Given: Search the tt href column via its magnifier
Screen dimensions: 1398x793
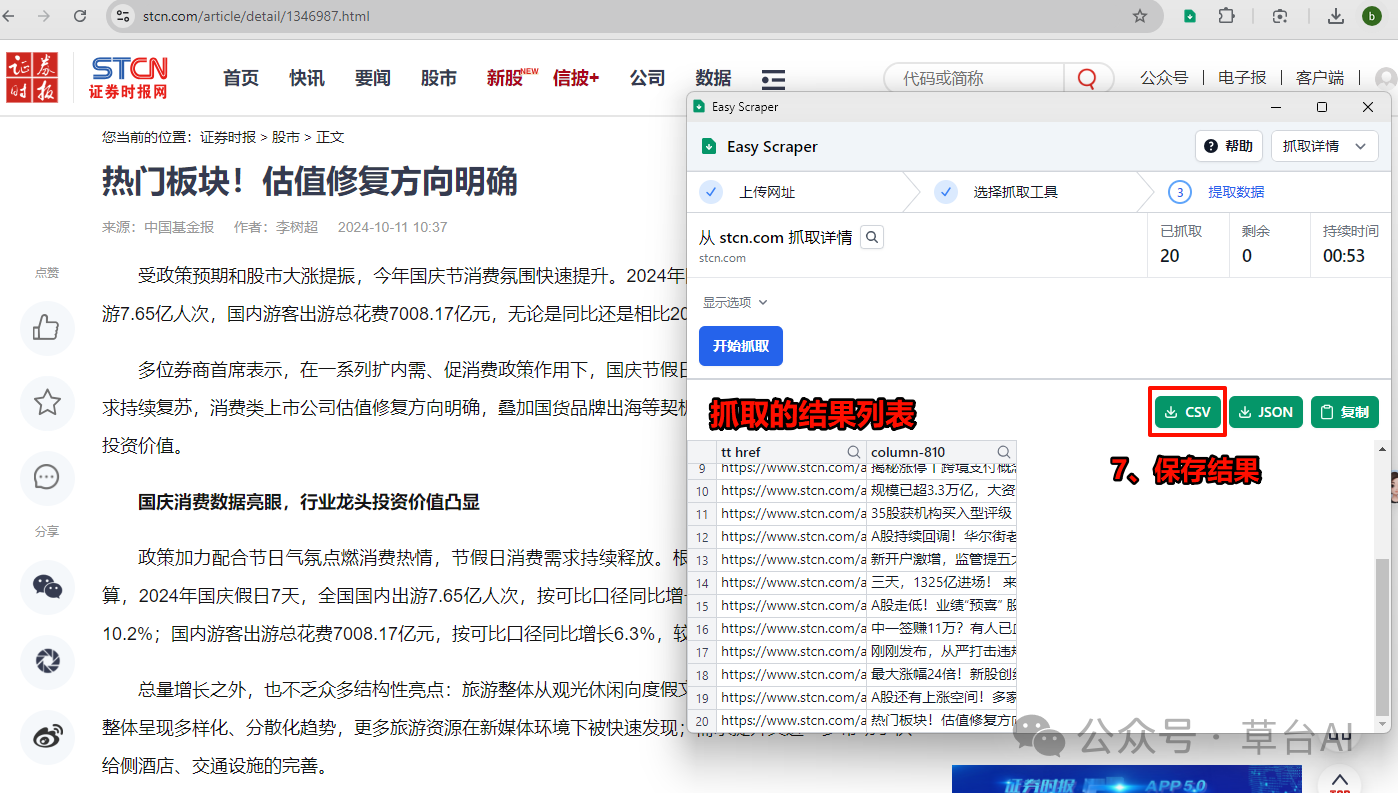Looking at the screenshot, I should (853, 452).
